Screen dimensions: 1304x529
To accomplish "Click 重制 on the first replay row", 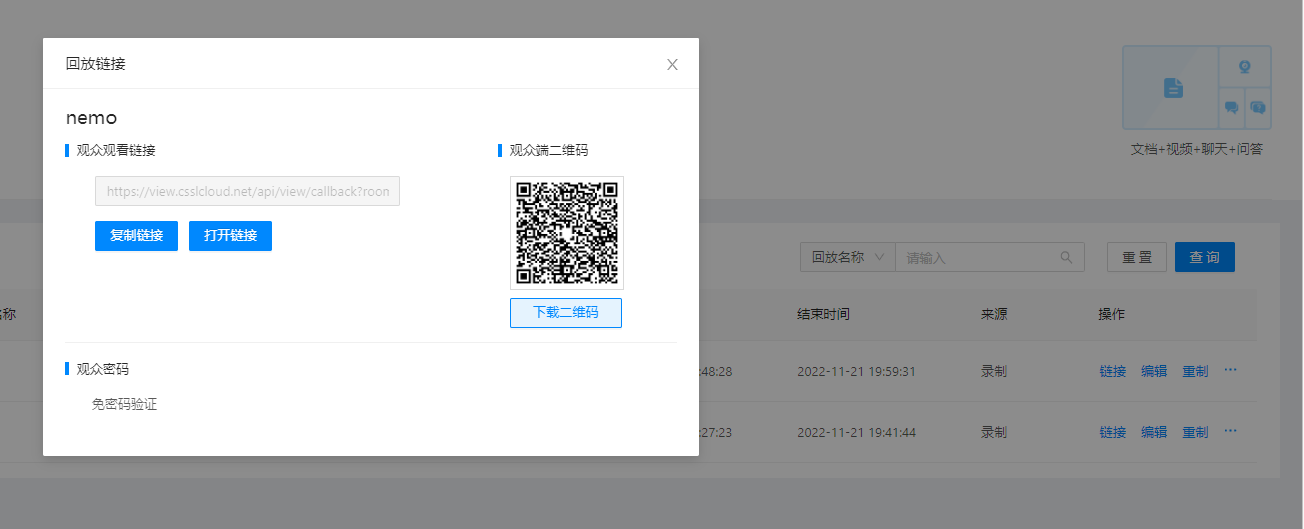I will [x=1195, y=371].
